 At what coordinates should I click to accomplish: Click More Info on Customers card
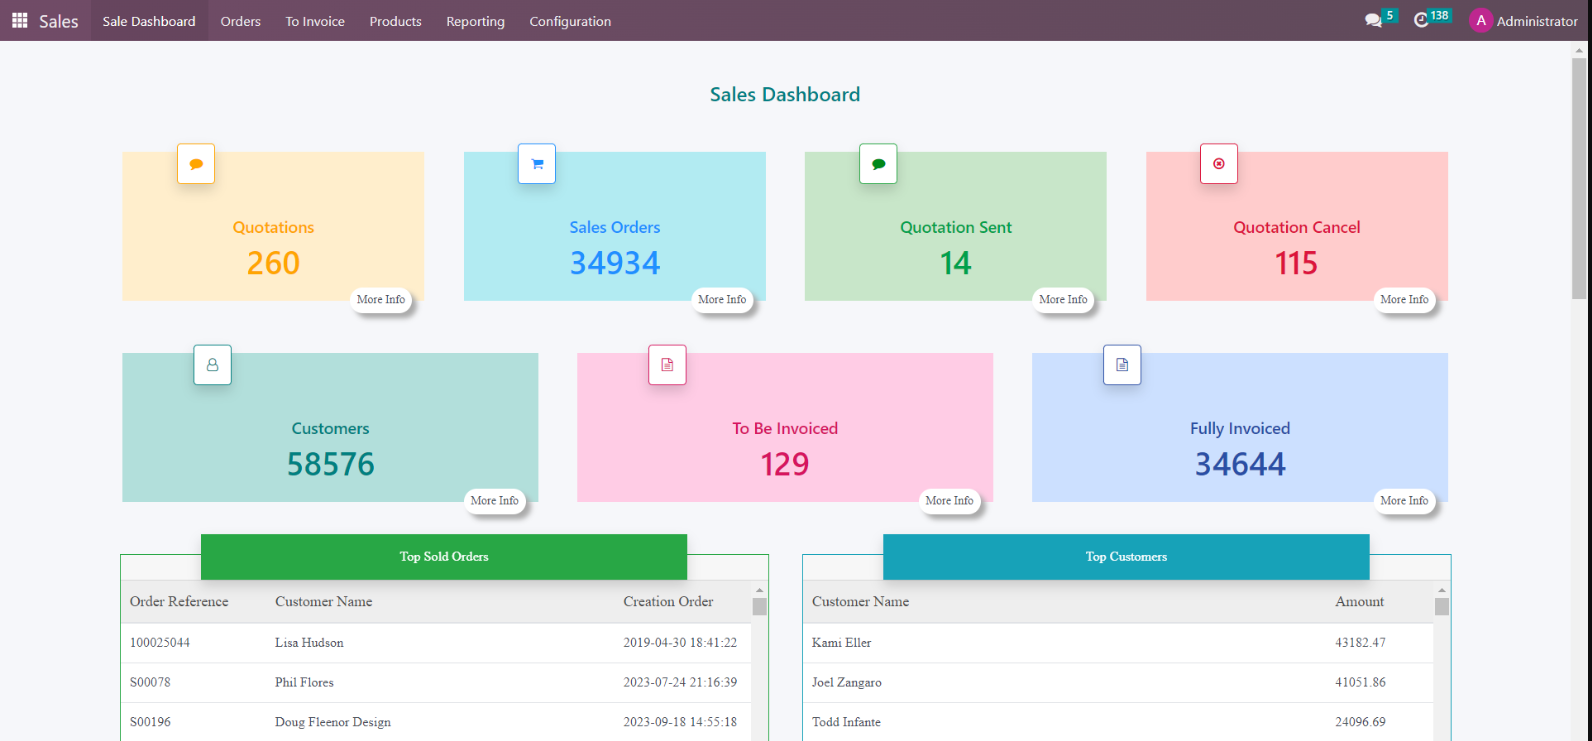(495, 501)
